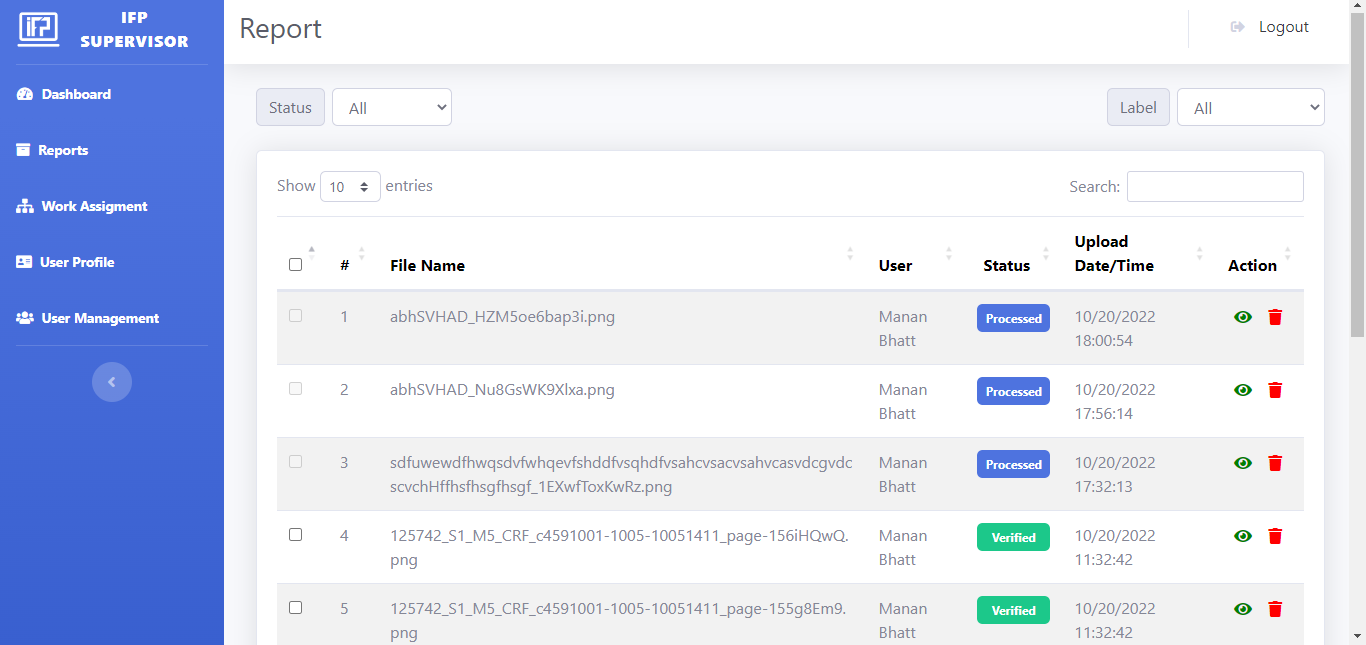The height and width of the screenshot is (645, 1366).
Task: Open User Management page
Action: coord(100,318)
